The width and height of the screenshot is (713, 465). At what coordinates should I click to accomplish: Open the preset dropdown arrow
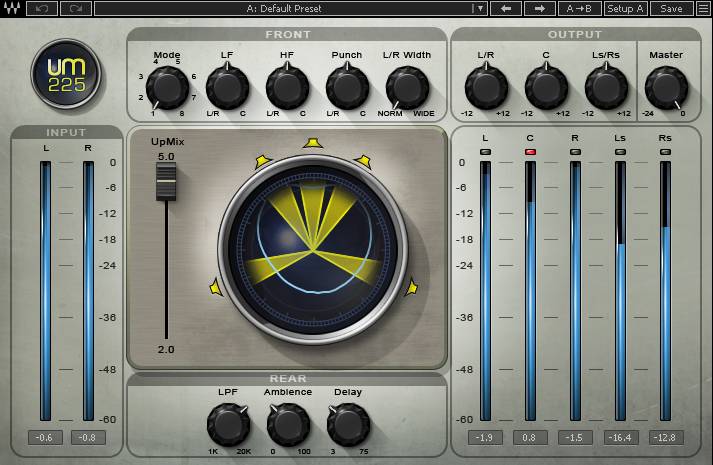[x=480, y=8]
